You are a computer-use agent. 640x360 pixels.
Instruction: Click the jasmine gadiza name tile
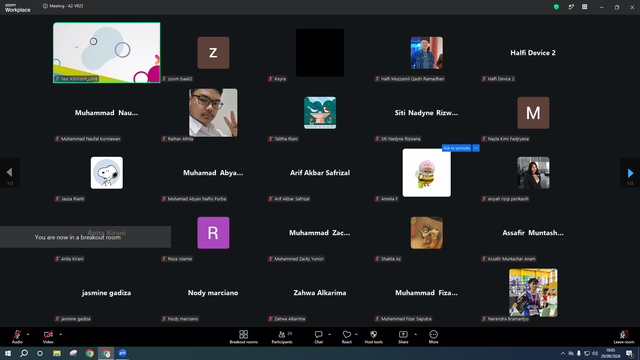coord(106,293)
